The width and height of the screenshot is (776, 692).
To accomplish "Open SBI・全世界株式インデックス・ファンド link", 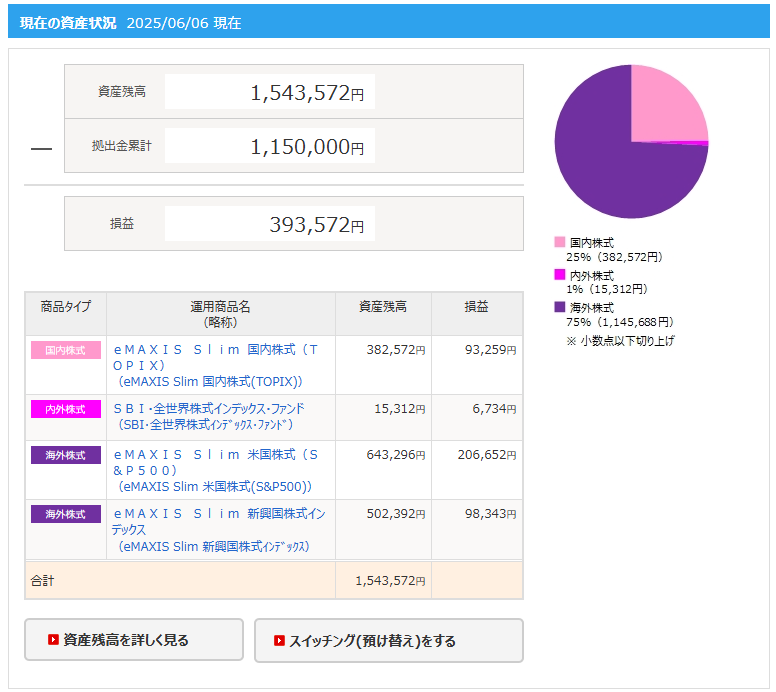I will point(209,409).
